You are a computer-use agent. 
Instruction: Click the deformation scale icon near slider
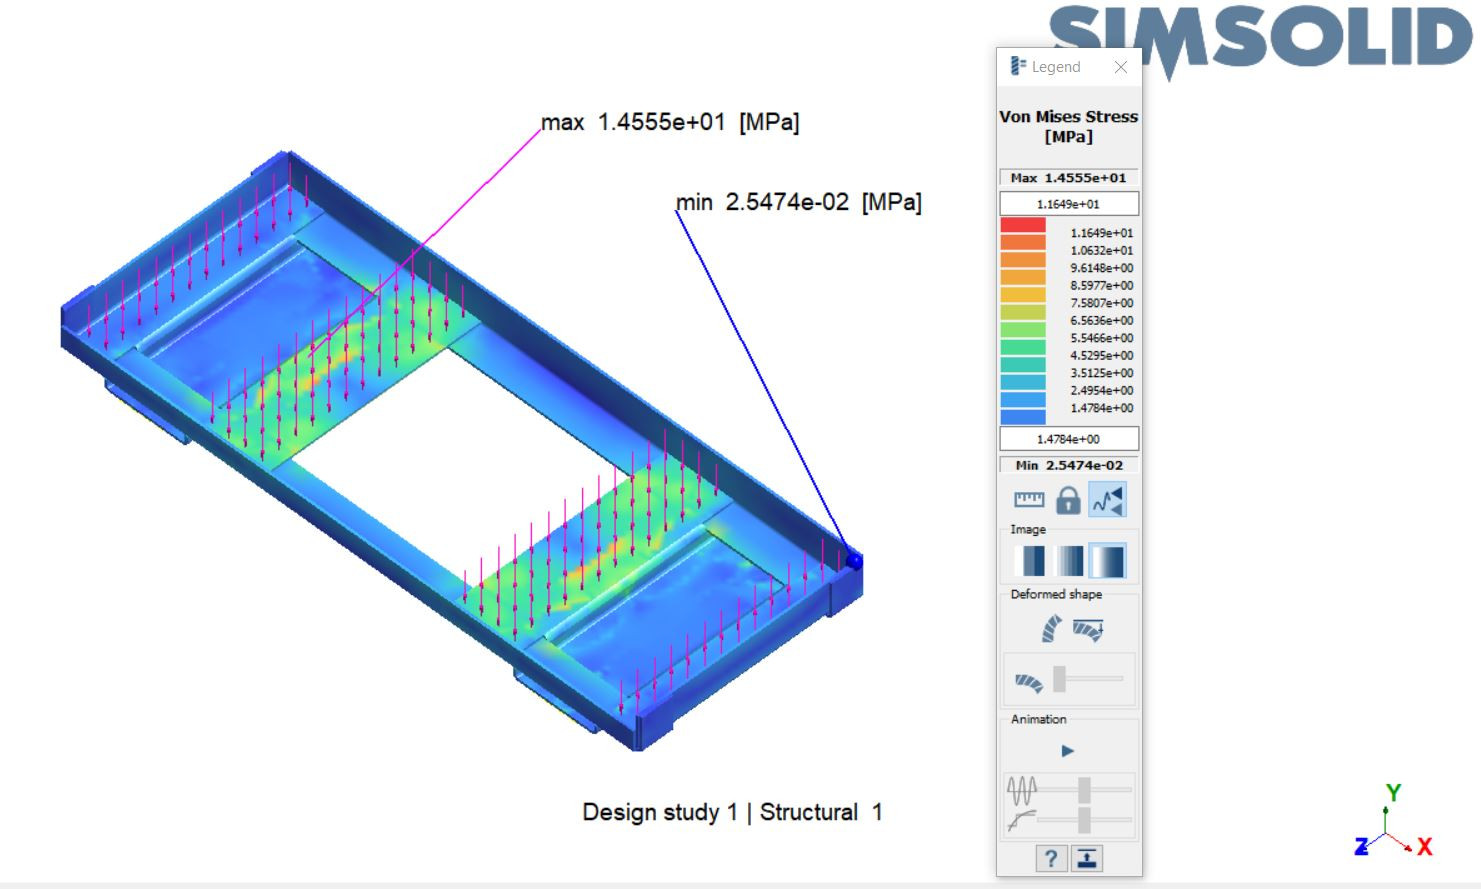click(1027, 678)
